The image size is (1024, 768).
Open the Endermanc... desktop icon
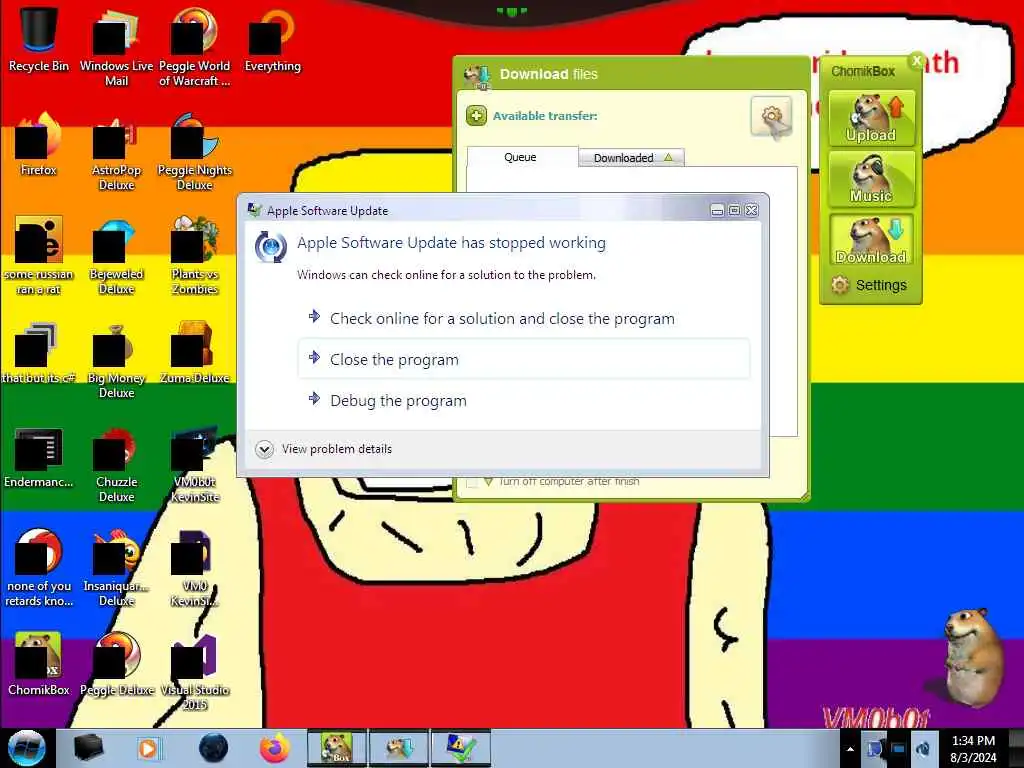[39, 456]
